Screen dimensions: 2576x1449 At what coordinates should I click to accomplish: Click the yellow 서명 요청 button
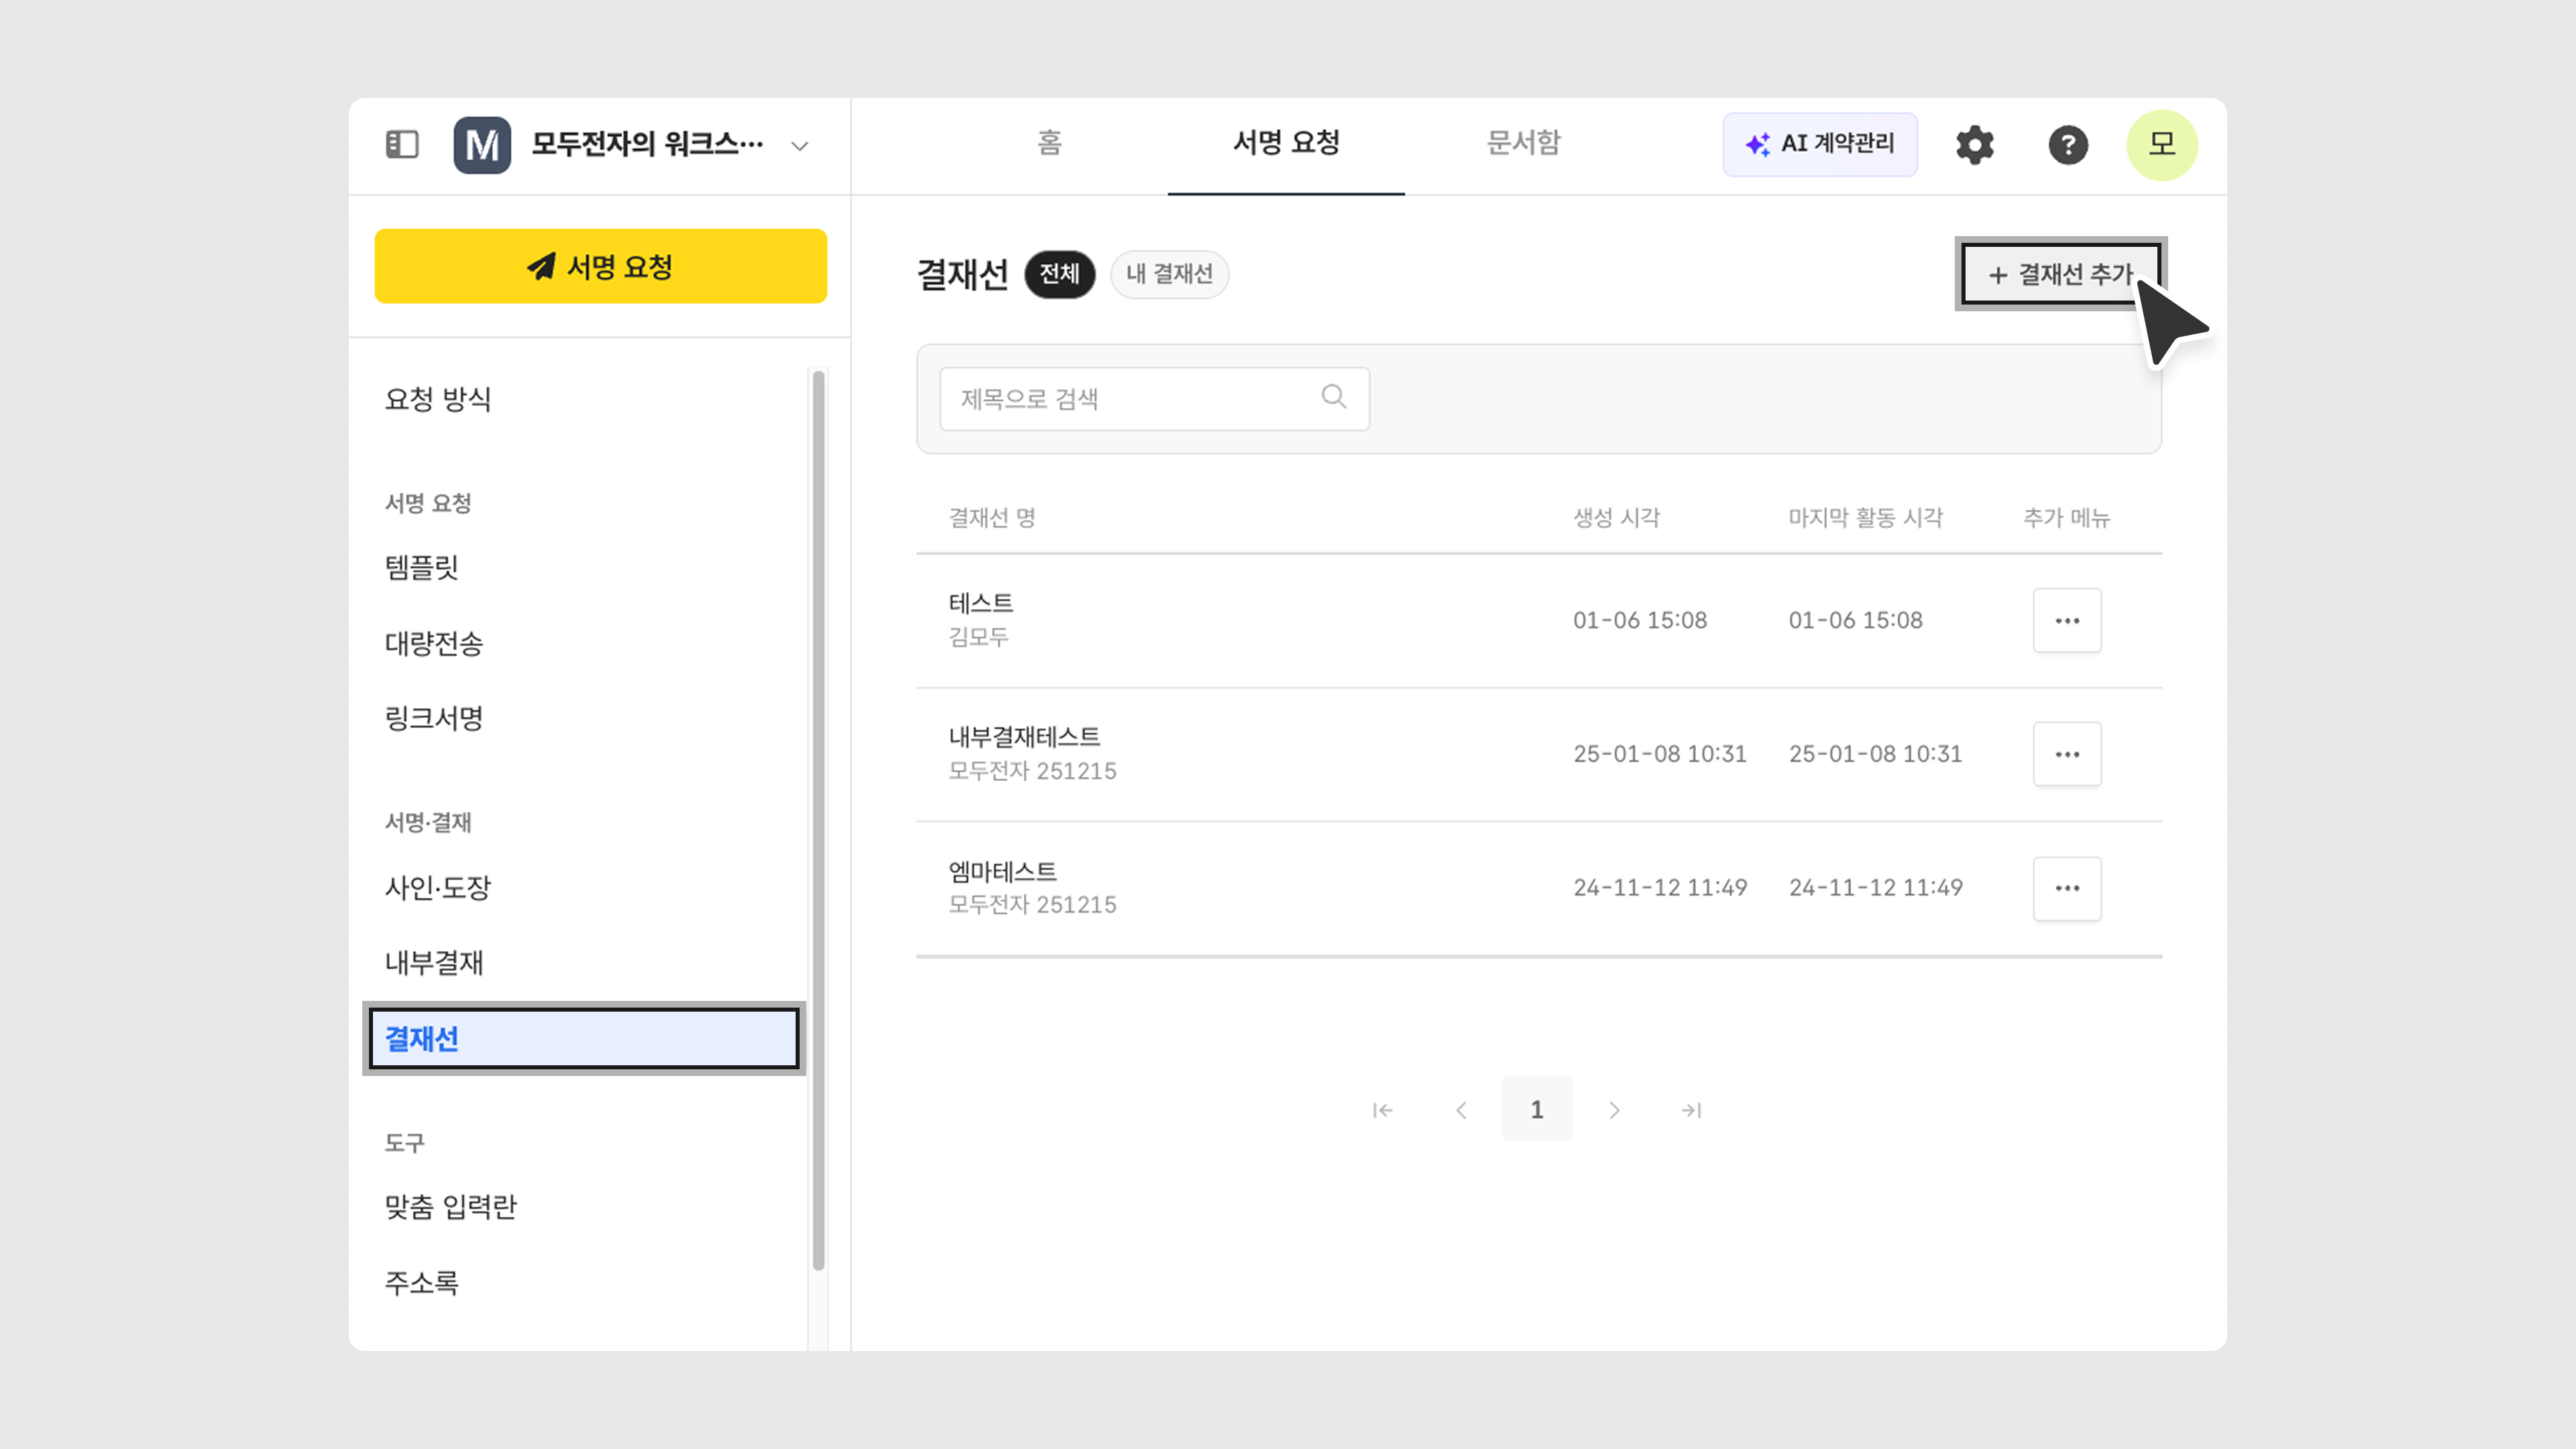600,266
